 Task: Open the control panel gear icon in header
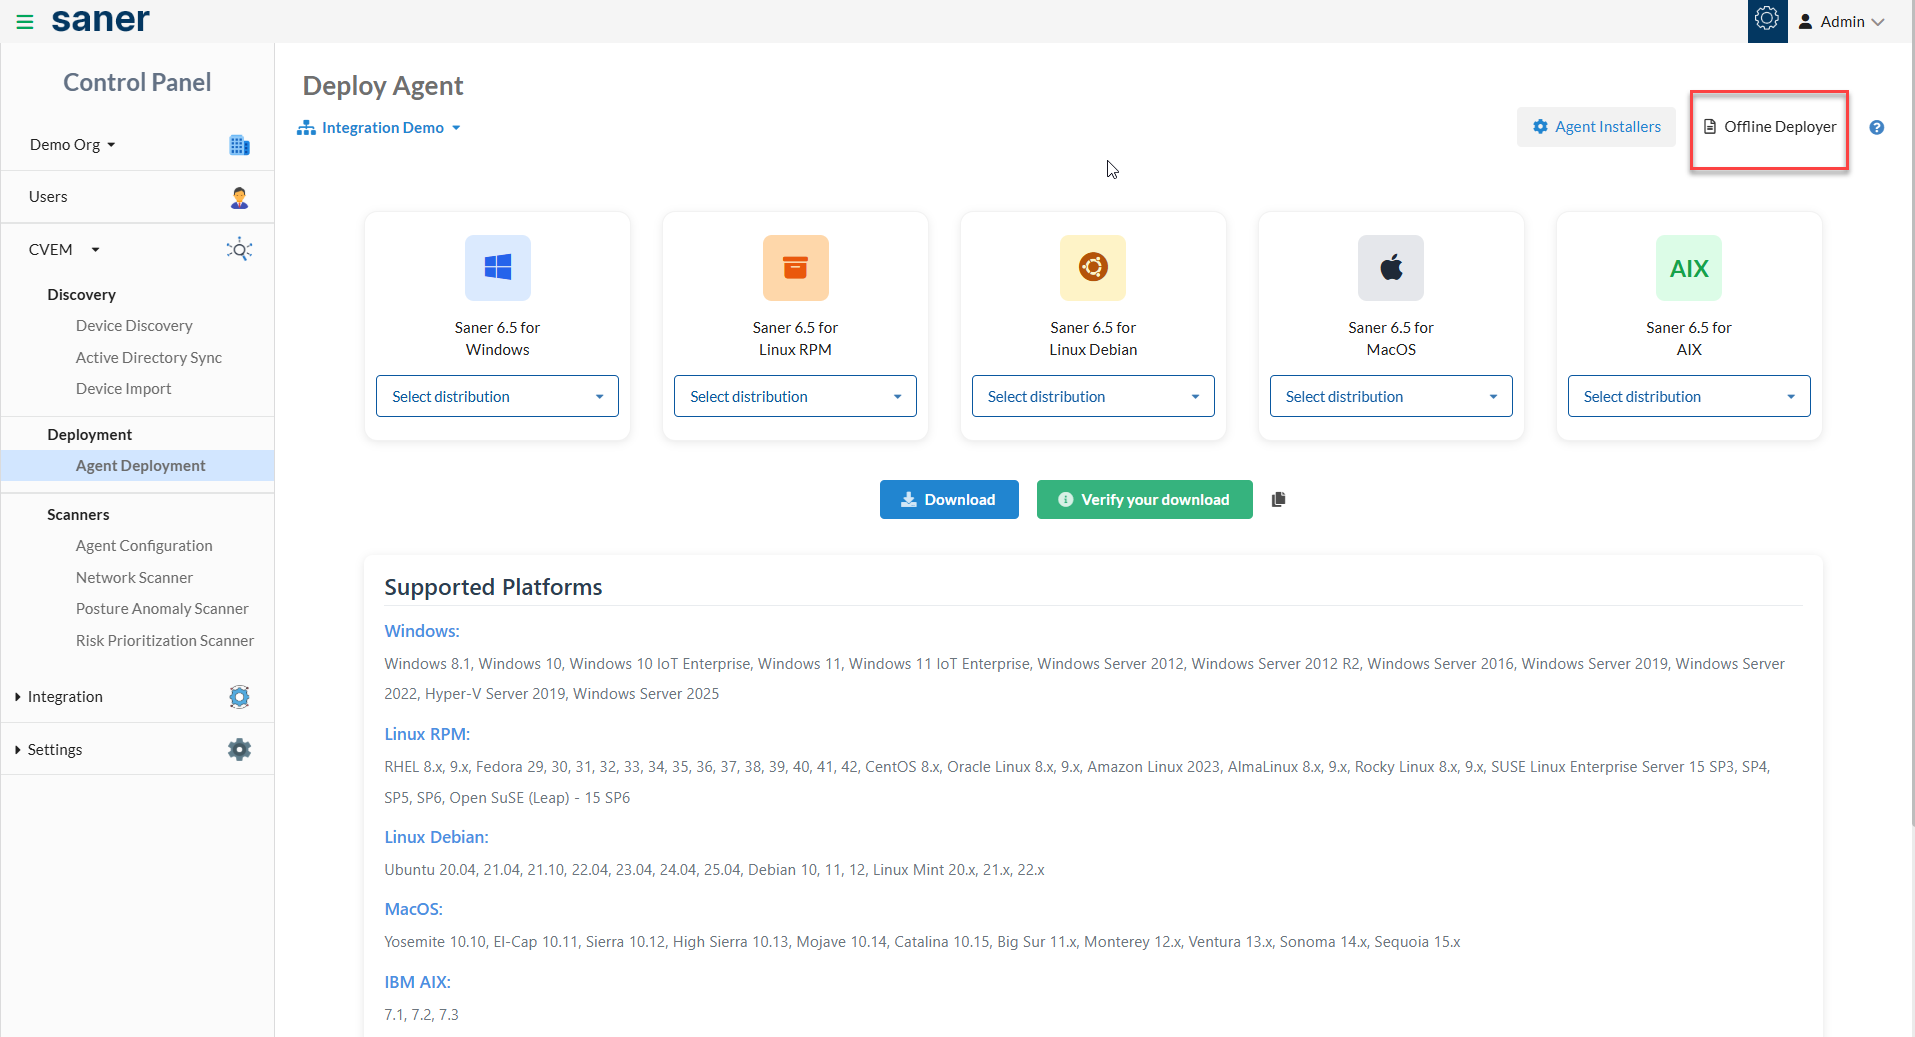click(x=1767, y=20)
